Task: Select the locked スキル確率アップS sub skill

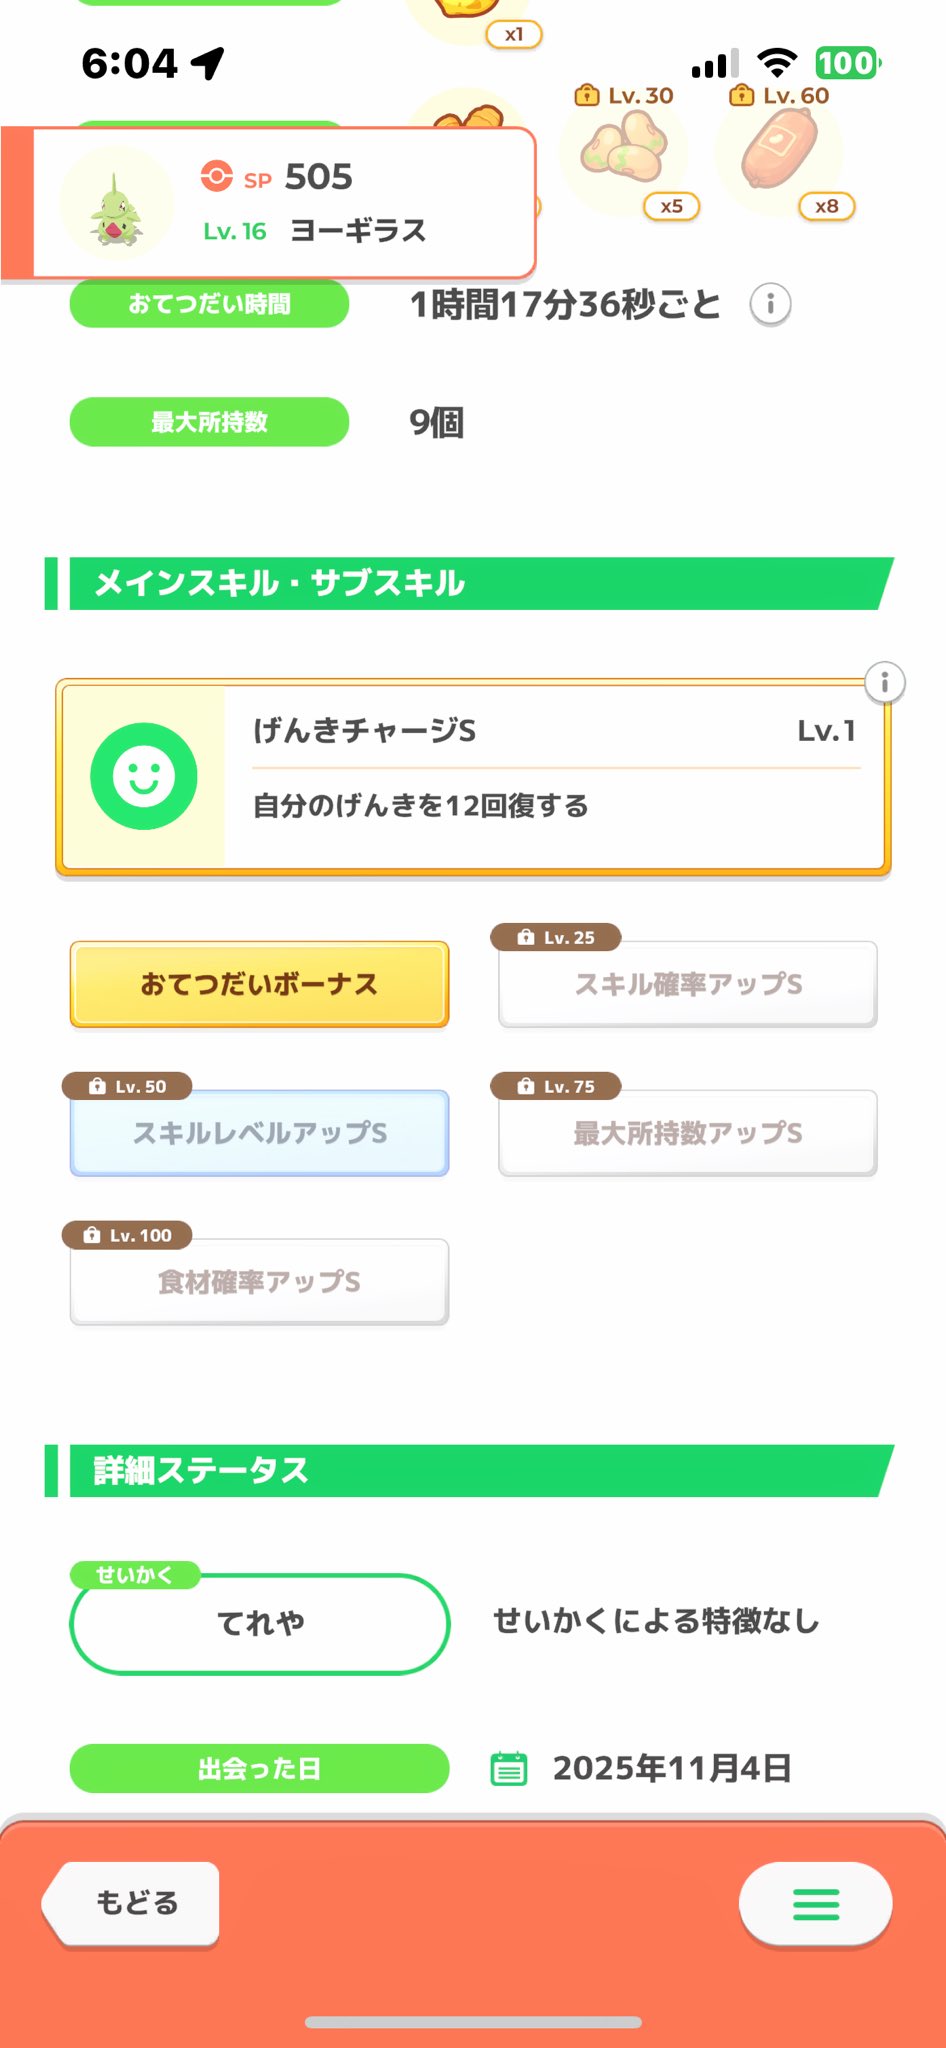Action: pyautogui.click(x=688, y=984)
